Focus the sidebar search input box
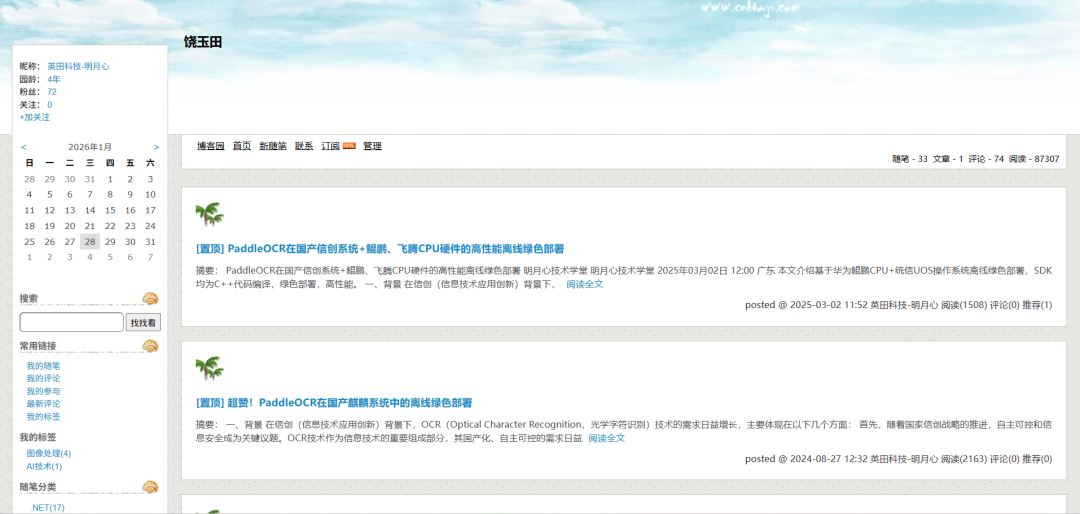This screenshot has height=514, width=1080. click(x=71, y=322)
